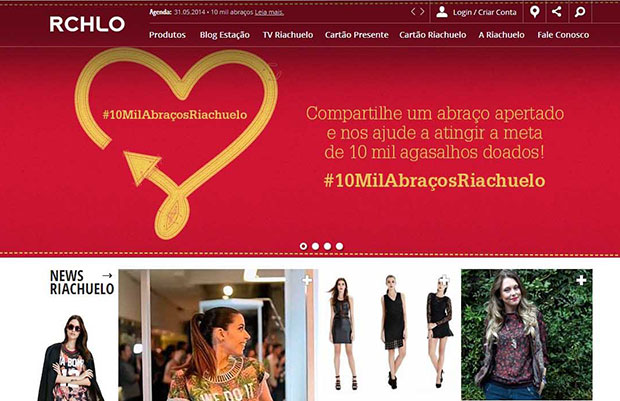Click Login / Criar Conta
Image resolution: width=620 pixels, height=401 pixels.
point(484,12)
